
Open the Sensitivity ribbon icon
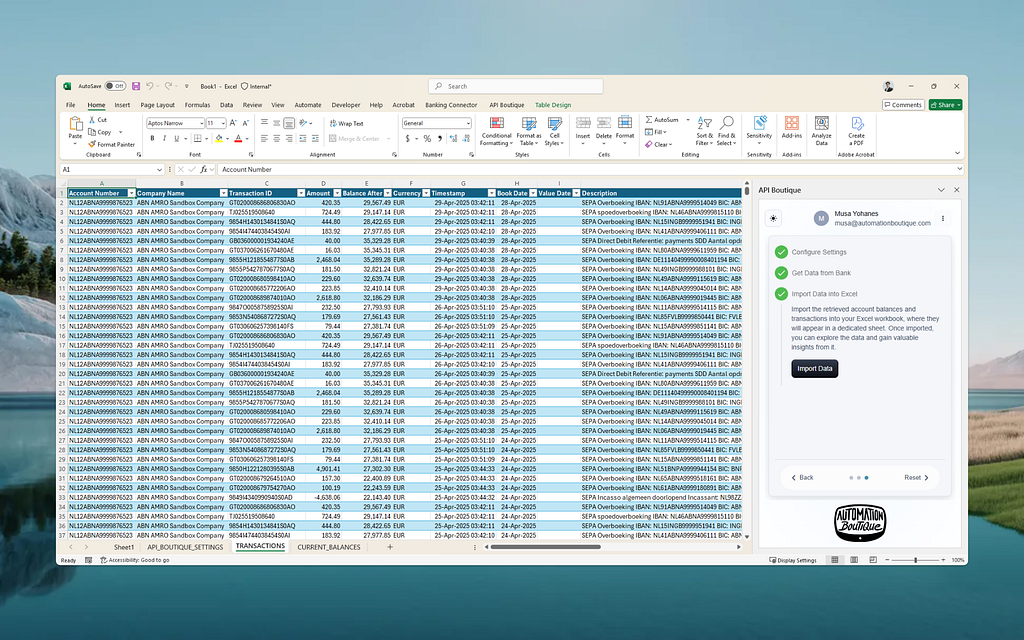coord(759,131)
